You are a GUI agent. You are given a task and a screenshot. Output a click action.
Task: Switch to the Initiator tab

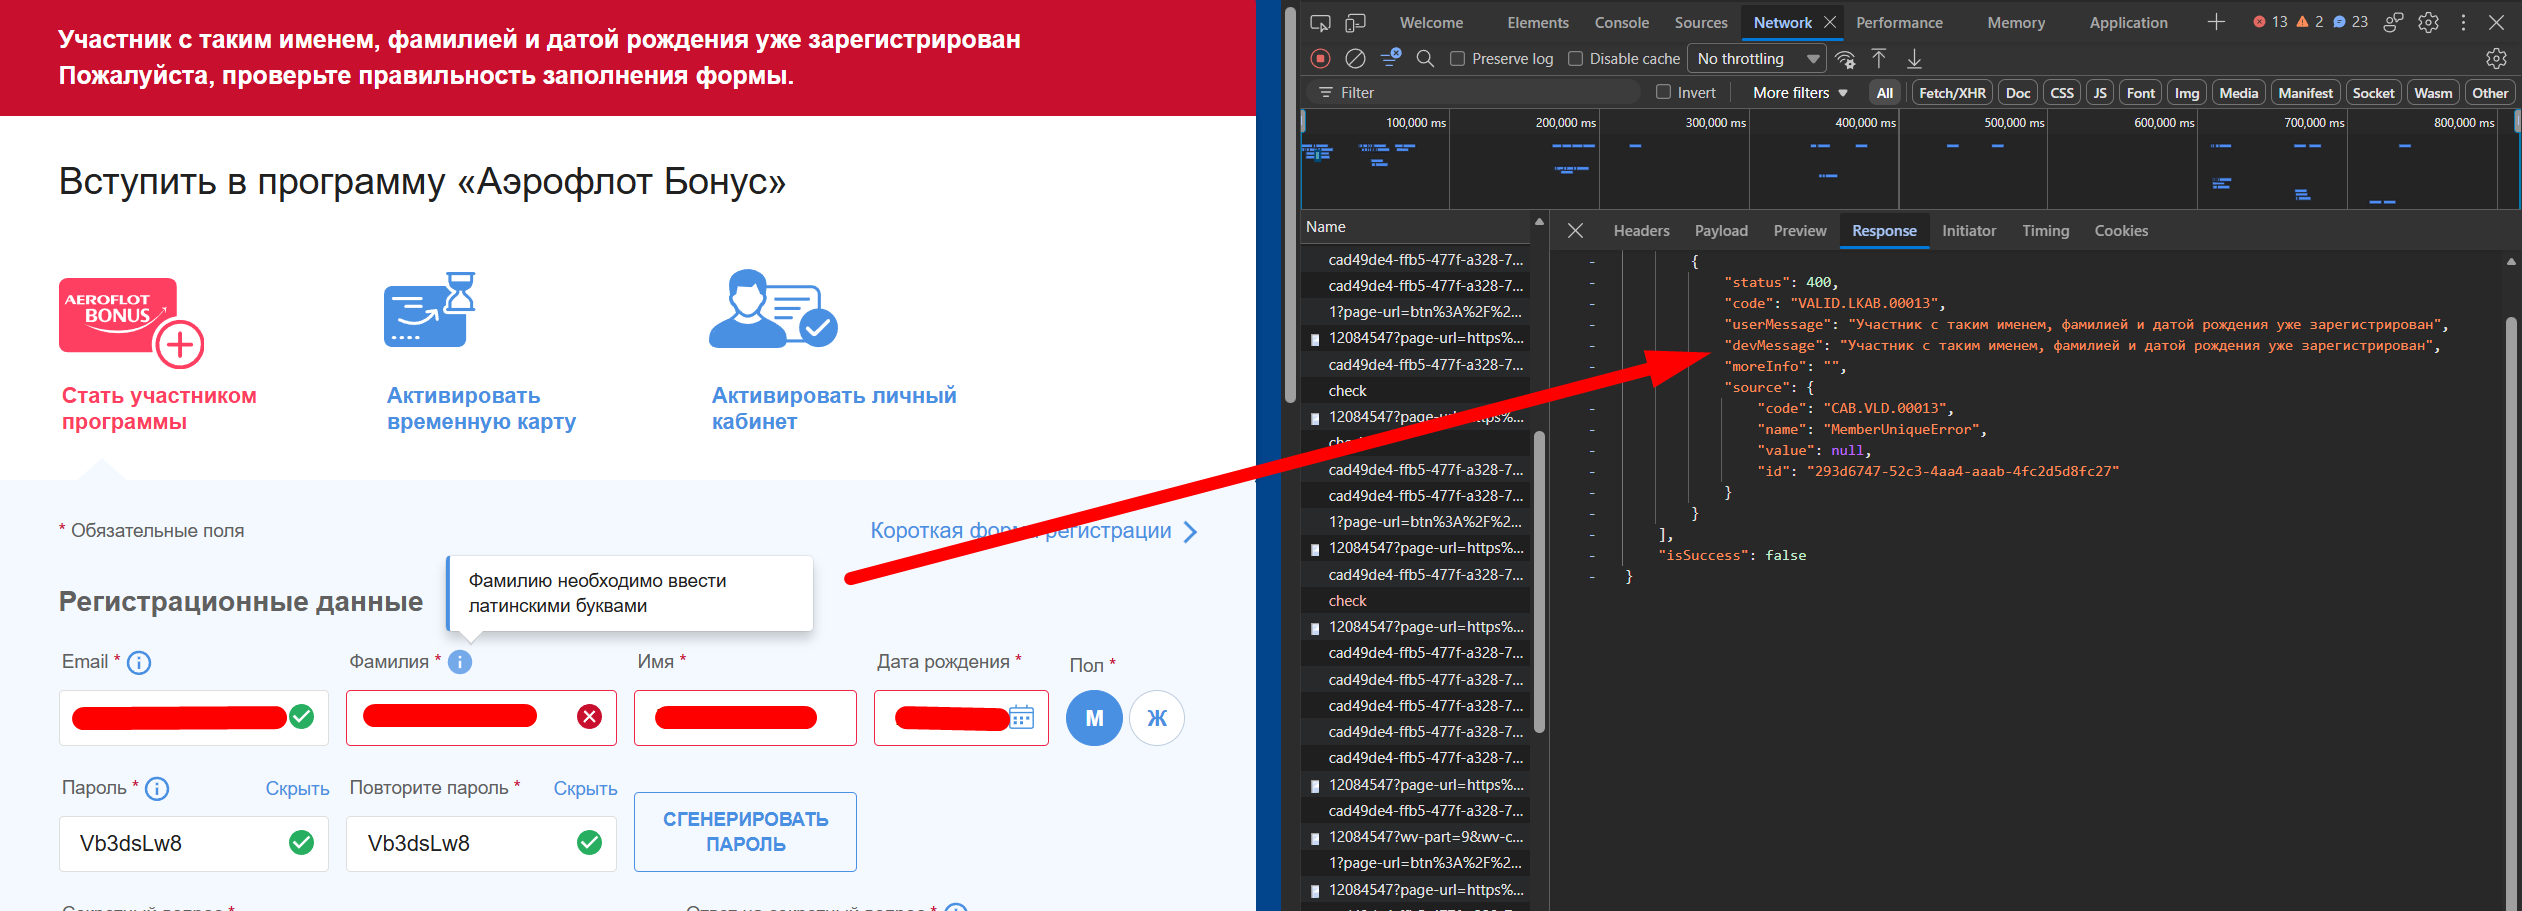(1969, 231)
